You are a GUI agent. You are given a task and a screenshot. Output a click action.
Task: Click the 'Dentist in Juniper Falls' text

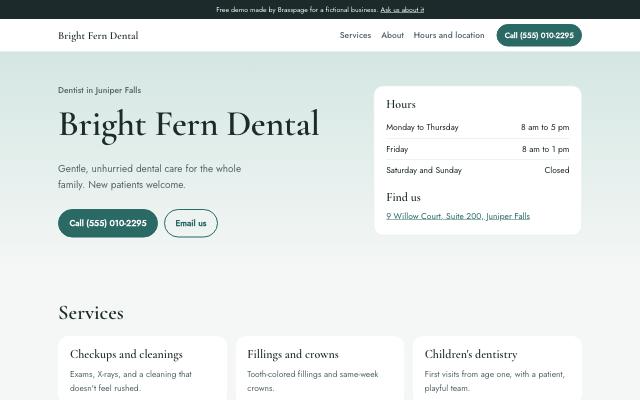click(100, 90)
